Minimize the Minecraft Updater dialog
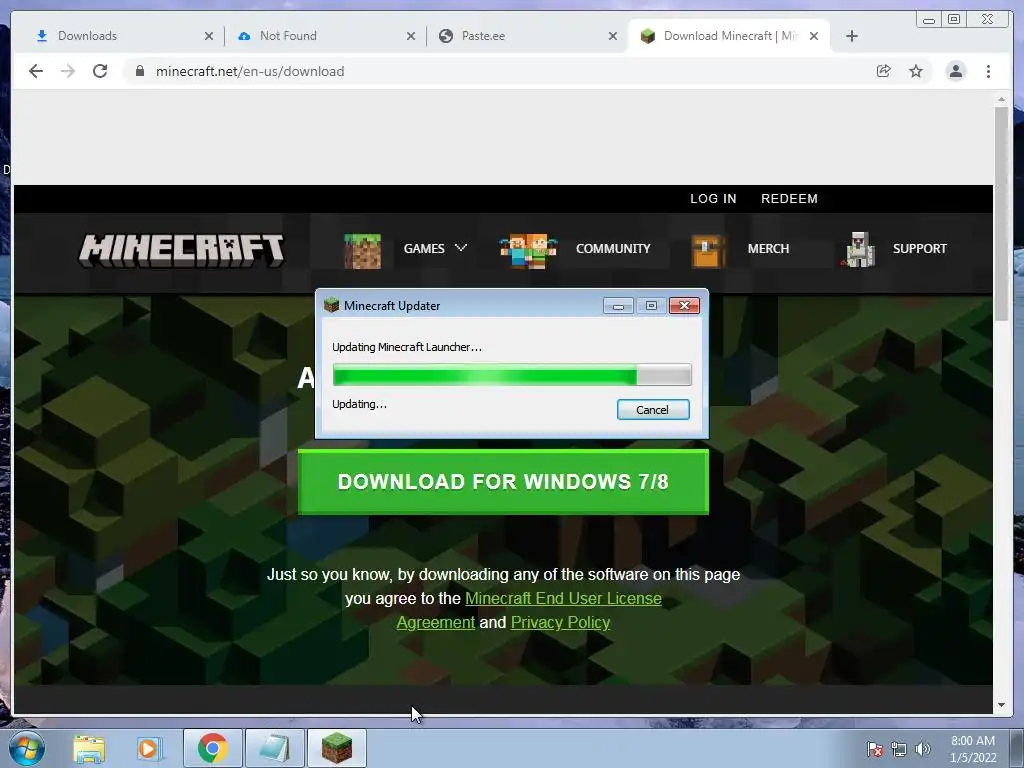This screenshot has height=768, width=1024. pyautogui.click(x=618, y=306)
